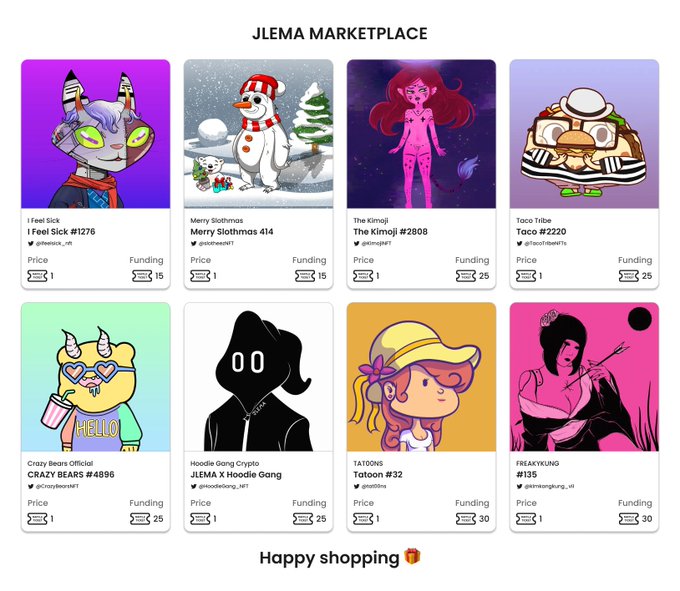Click funding ticket icon on FREAKYKUNG #135 card
Viewport: 680px width, 591px height.
(x=628, y=519)
